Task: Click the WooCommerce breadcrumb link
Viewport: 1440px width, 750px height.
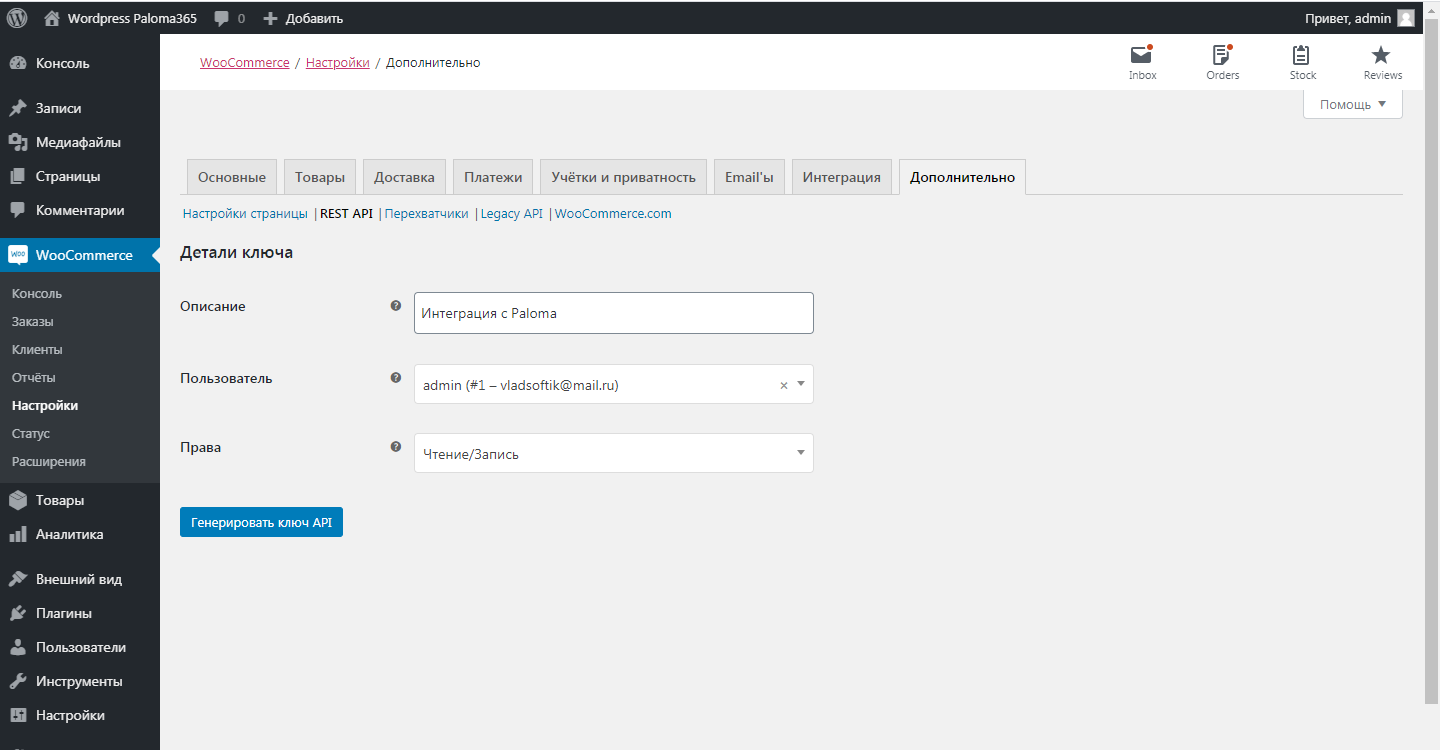Action: (x=244, y=63)
